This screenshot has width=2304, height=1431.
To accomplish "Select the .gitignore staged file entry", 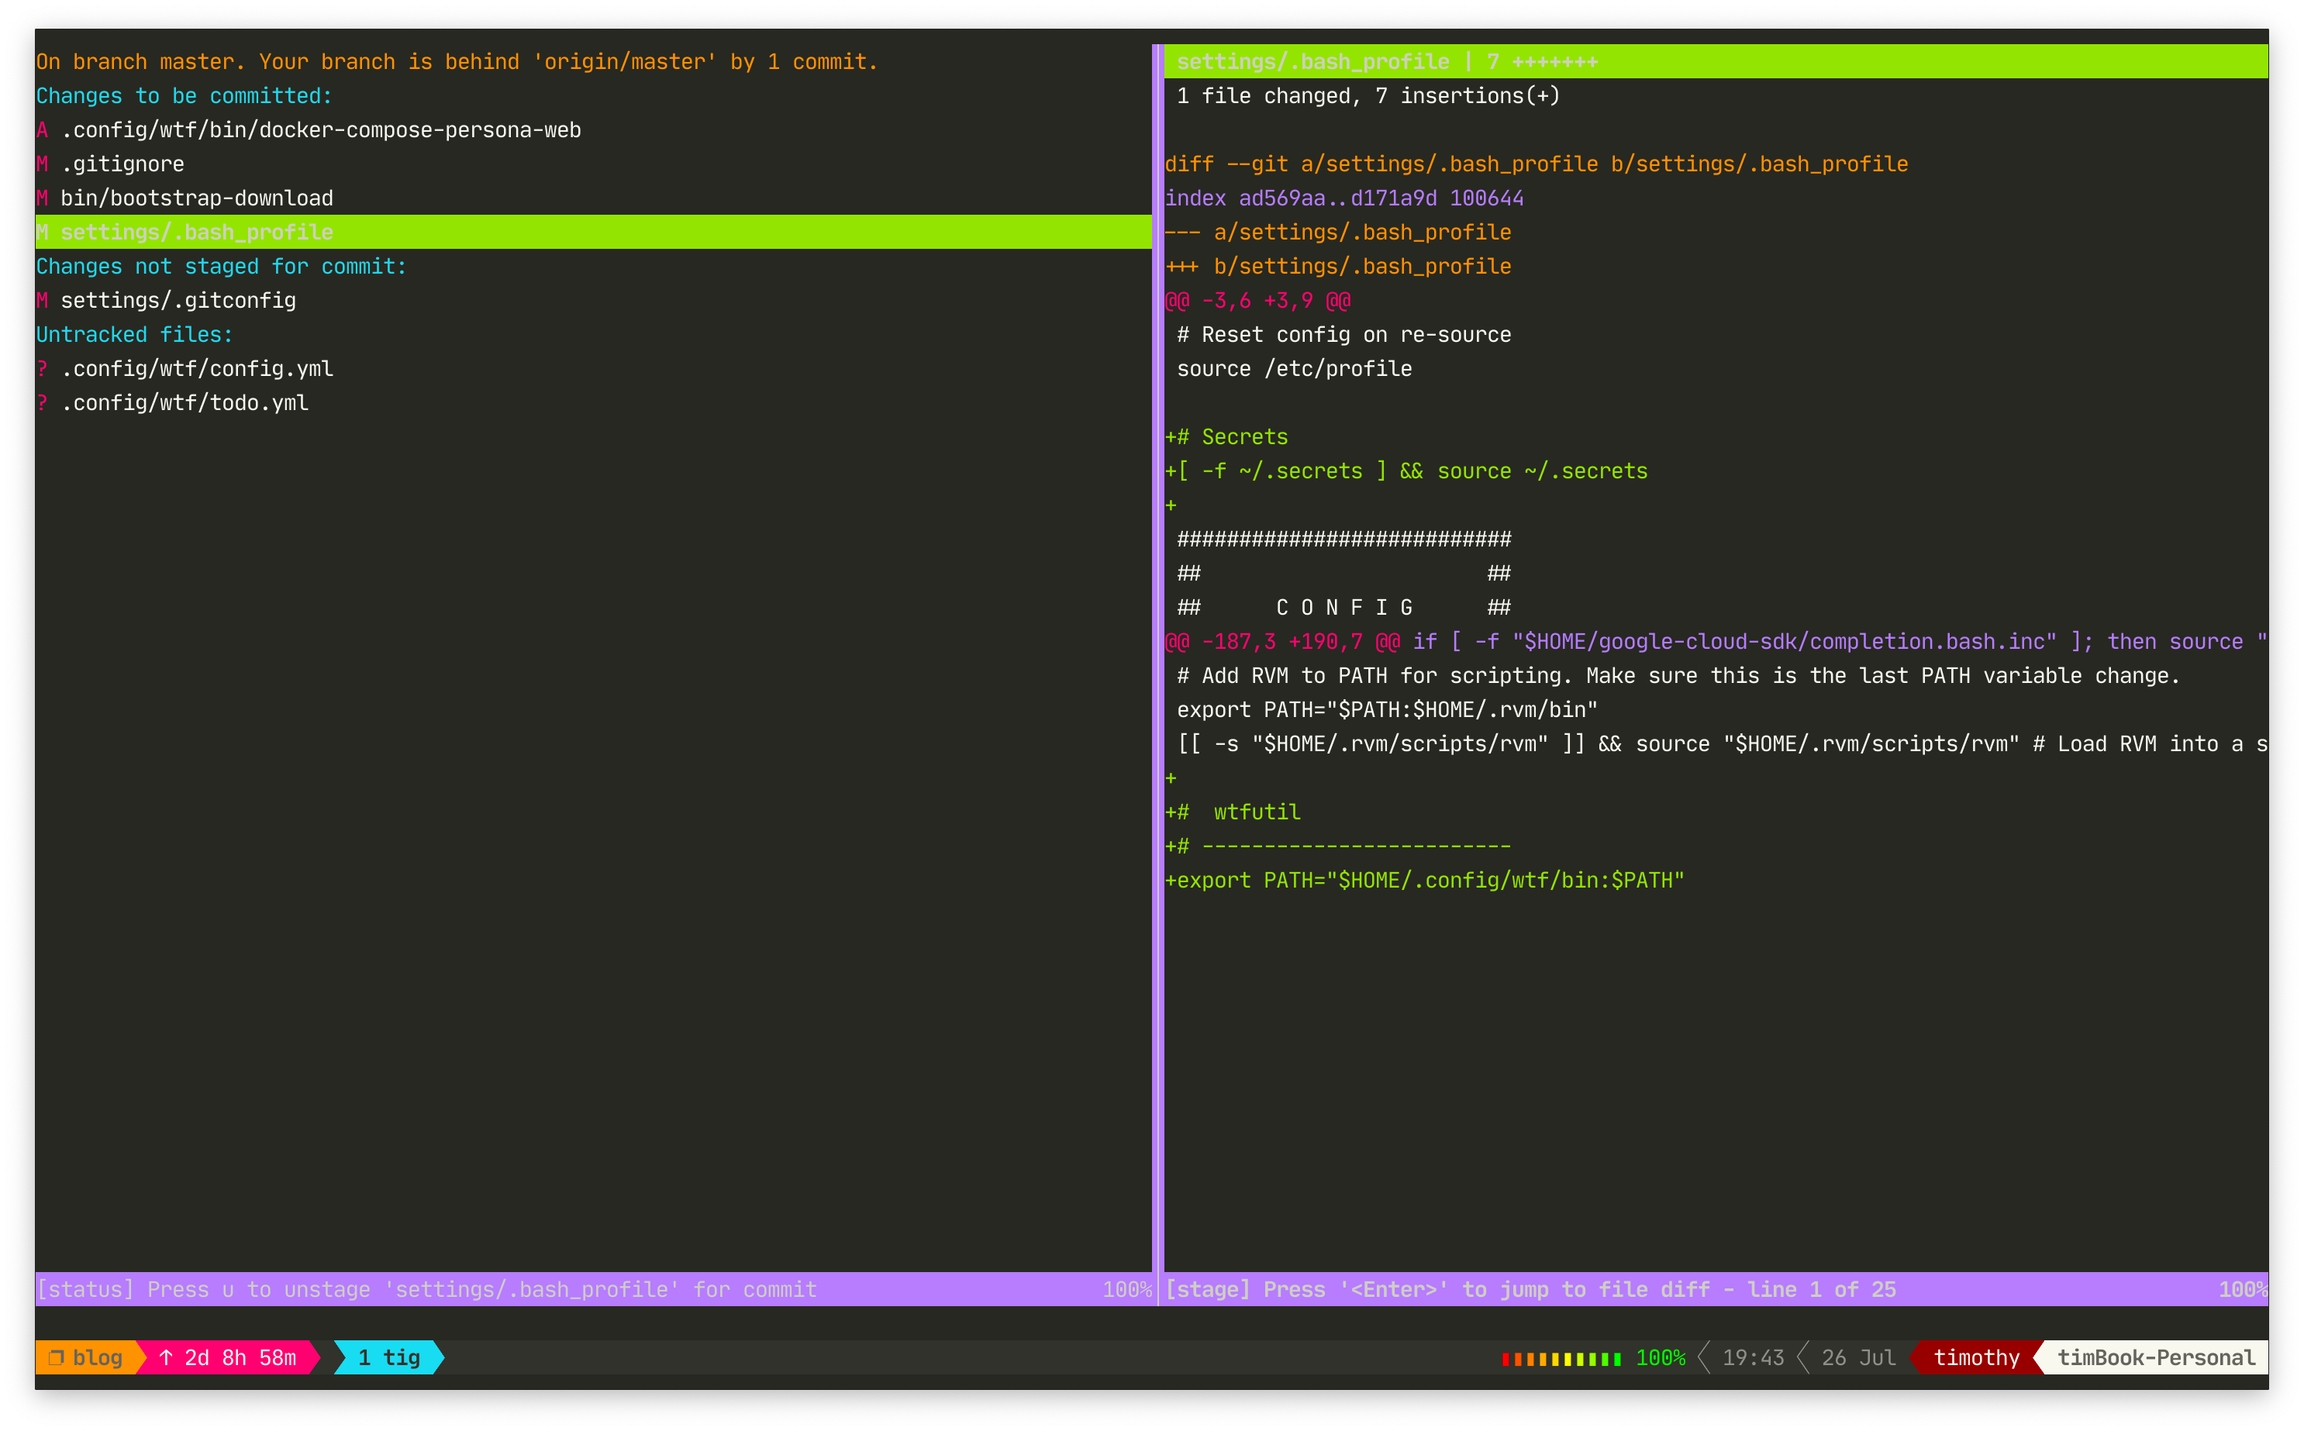I will [x=122, y=164].
